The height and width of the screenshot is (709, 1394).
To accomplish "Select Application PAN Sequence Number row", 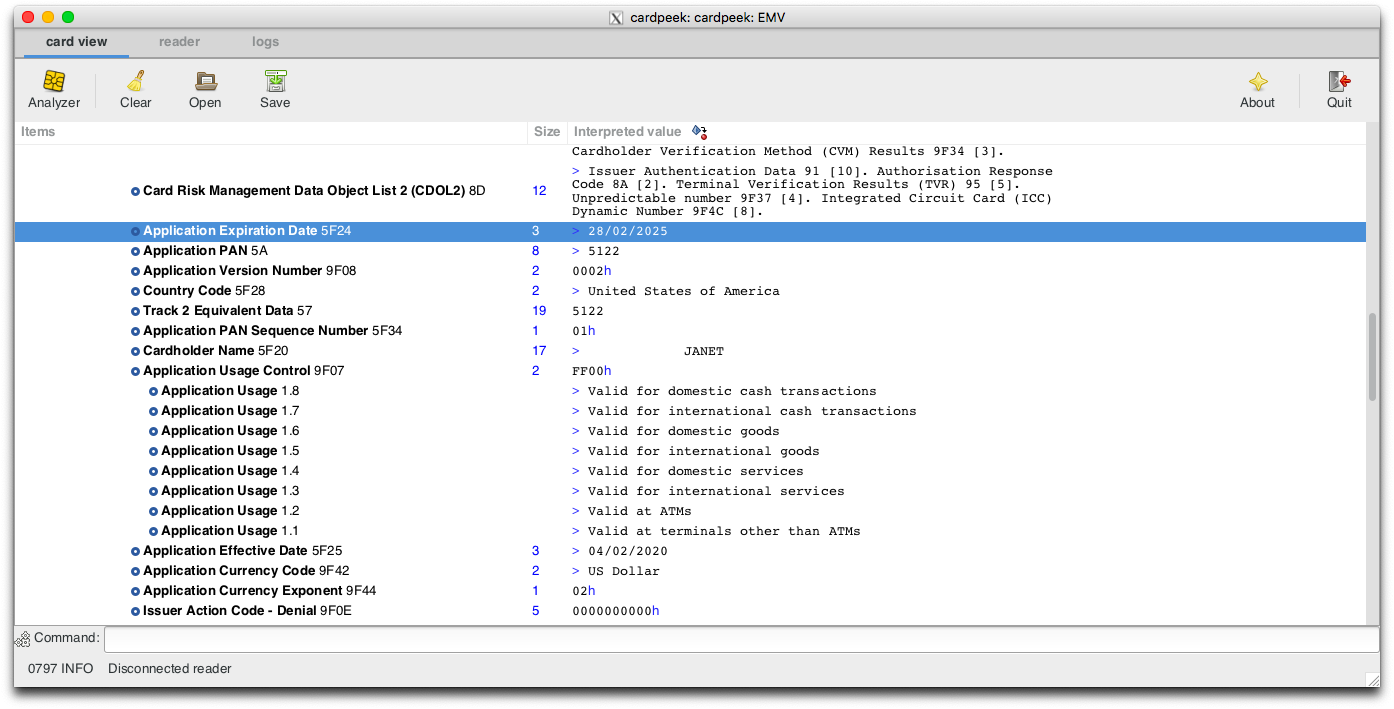I will click(x=690, y=331).
